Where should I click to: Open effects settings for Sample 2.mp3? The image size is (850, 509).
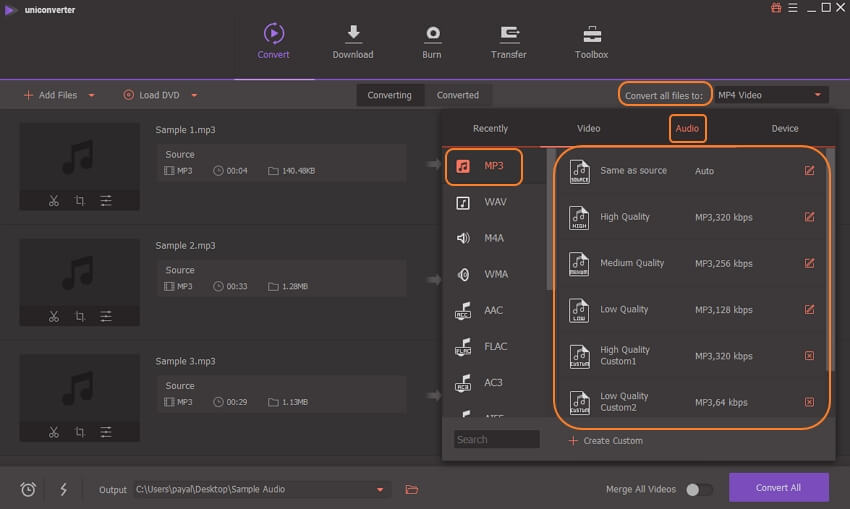[x=106, y=316]
